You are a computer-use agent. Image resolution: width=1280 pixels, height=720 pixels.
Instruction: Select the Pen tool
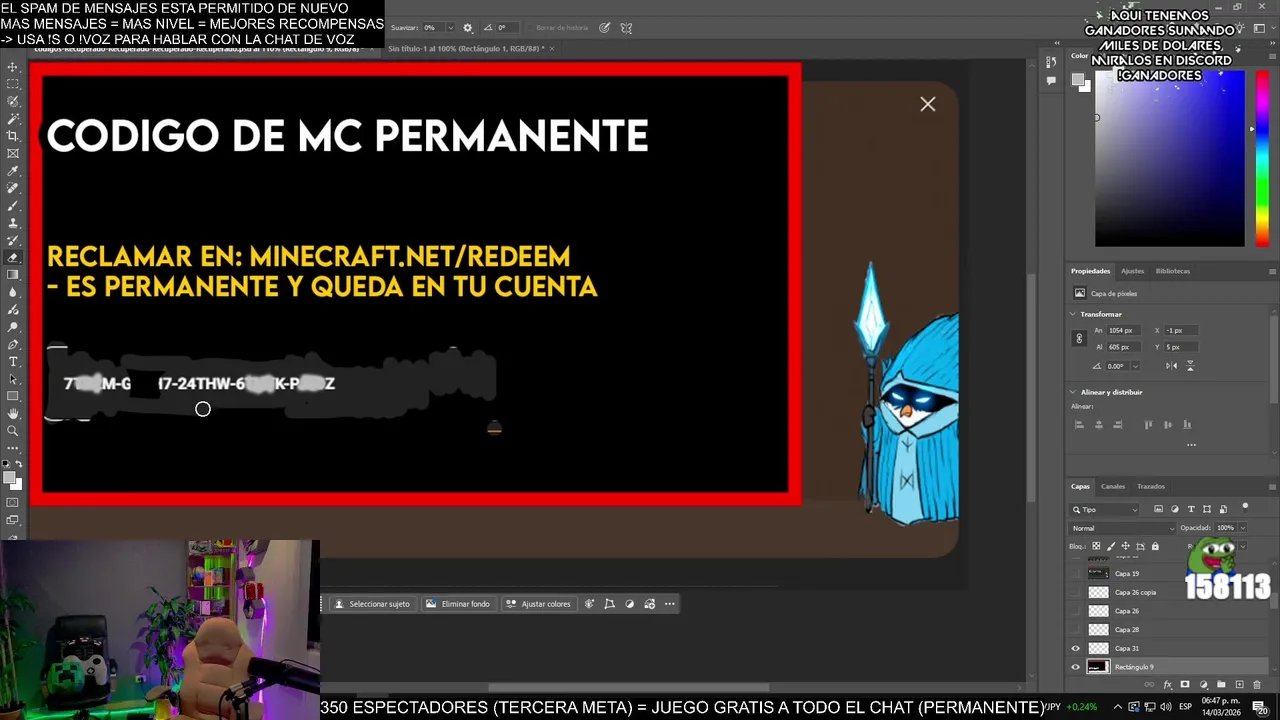pos(13,344)
